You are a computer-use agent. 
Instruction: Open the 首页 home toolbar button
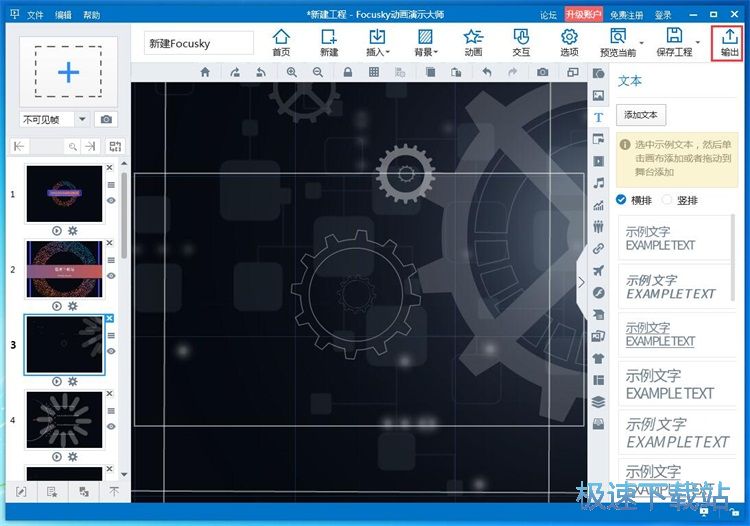[281, 43]
